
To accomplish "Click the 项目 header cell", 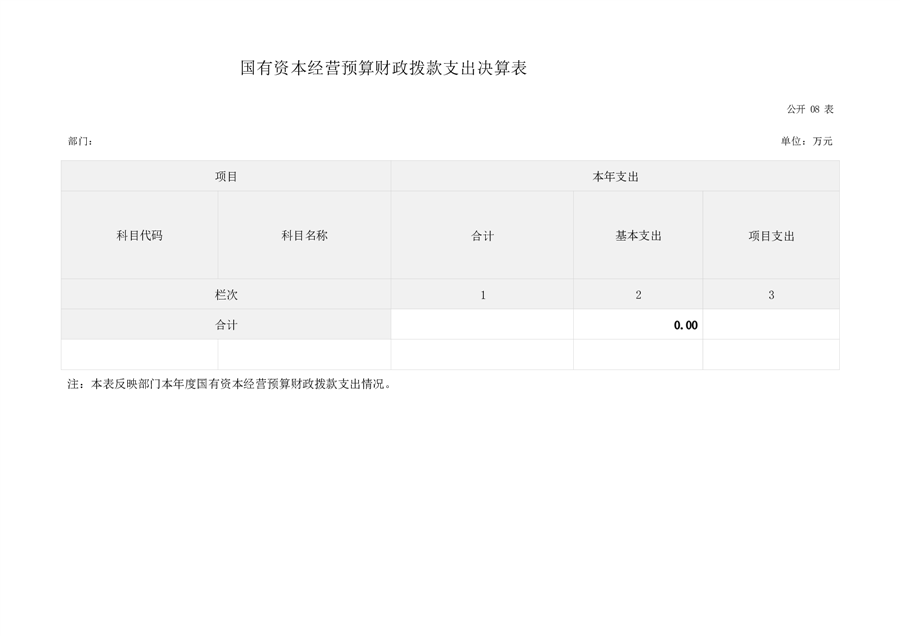I will (x=226, y=176).
